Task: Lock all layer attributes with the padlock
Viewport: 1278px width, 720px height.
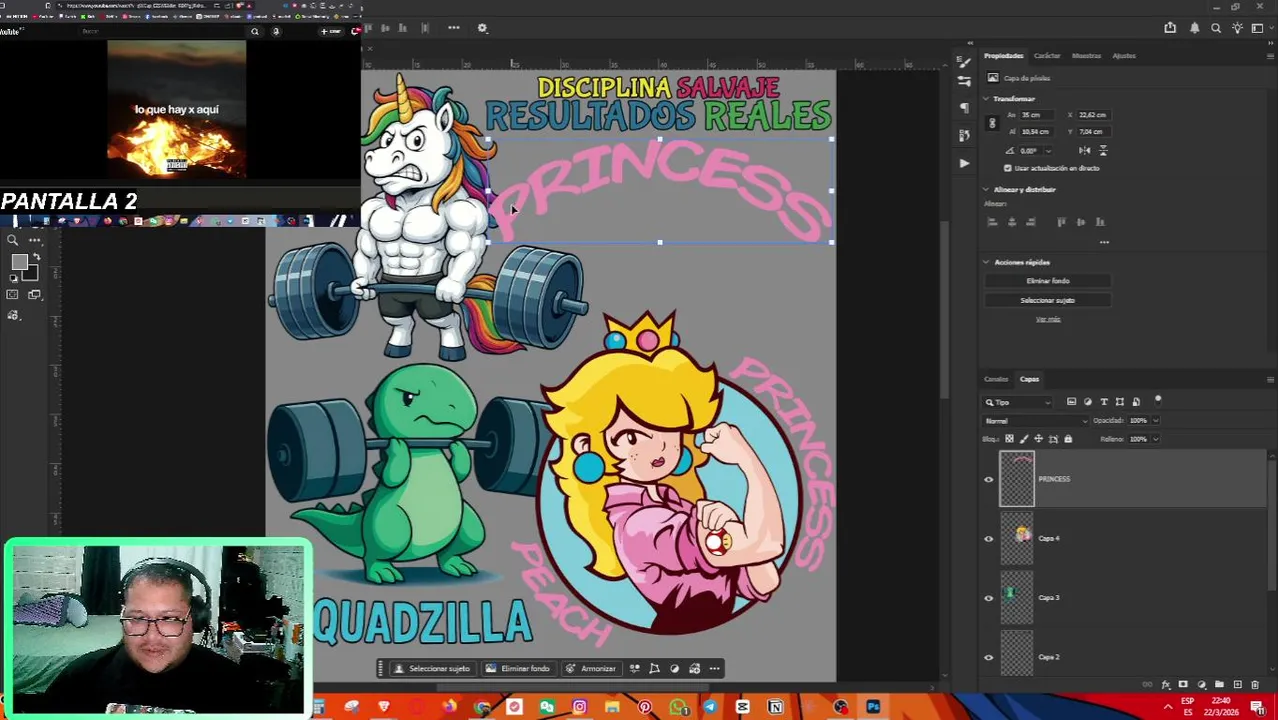Action: coord(1068,439)
